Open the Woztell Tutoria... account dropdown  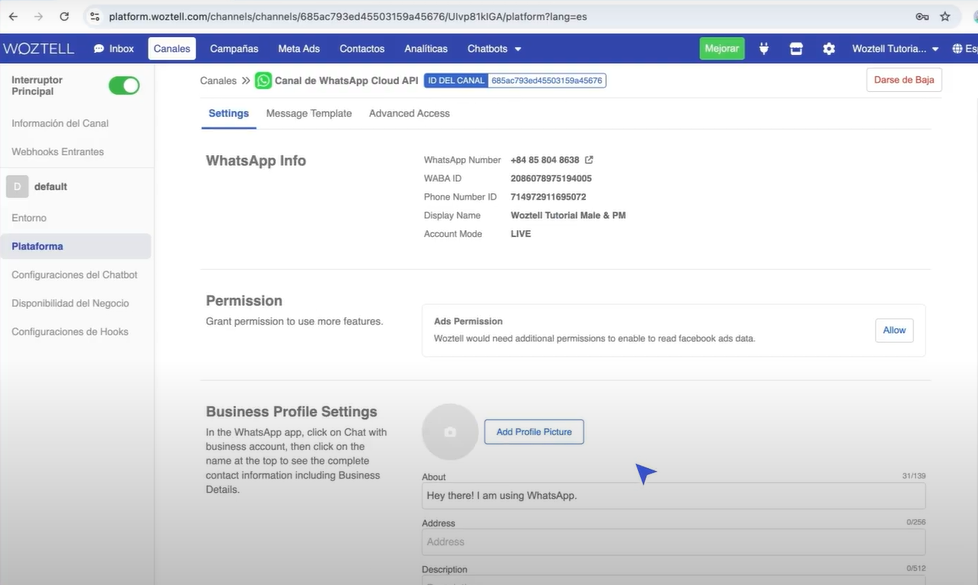pyautogui.click(x=895, y=49)
